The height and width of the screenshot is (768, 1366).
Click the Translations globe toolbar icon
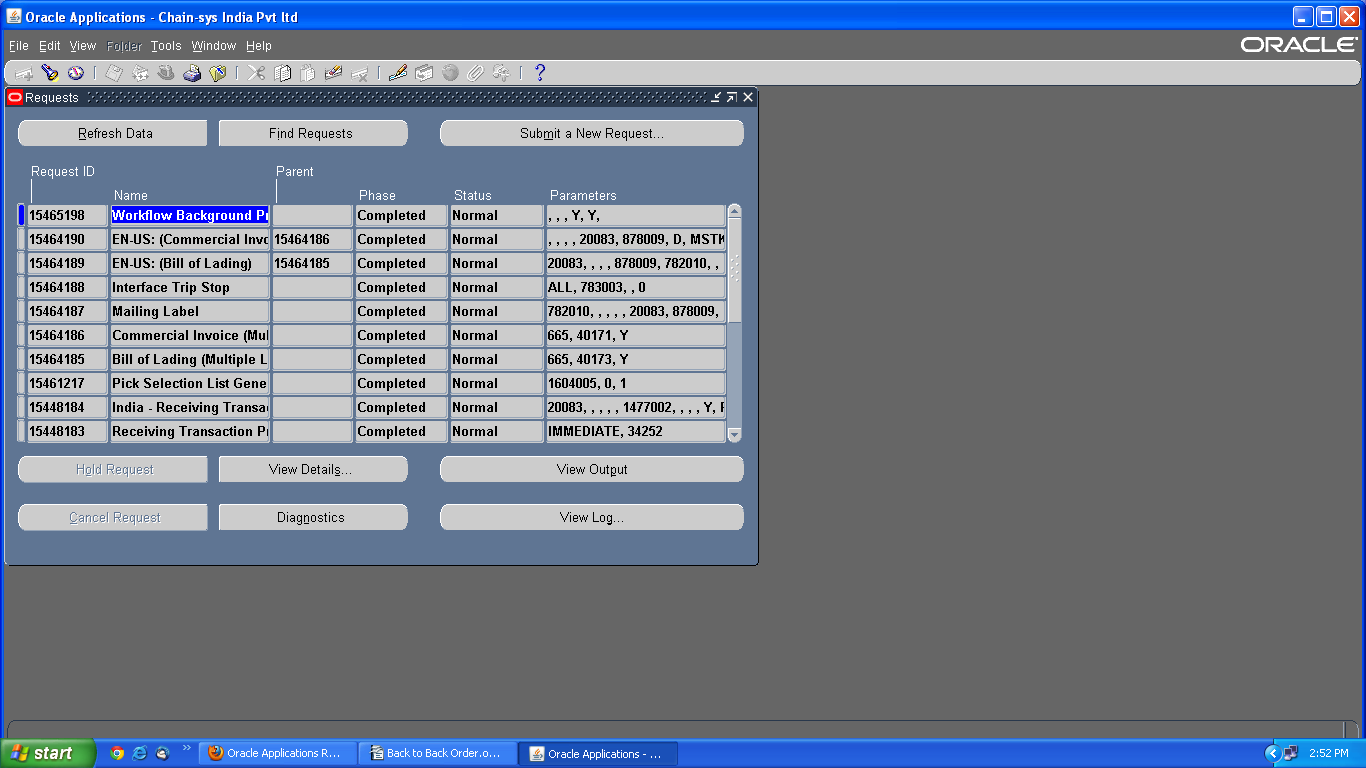click(450, 73)
